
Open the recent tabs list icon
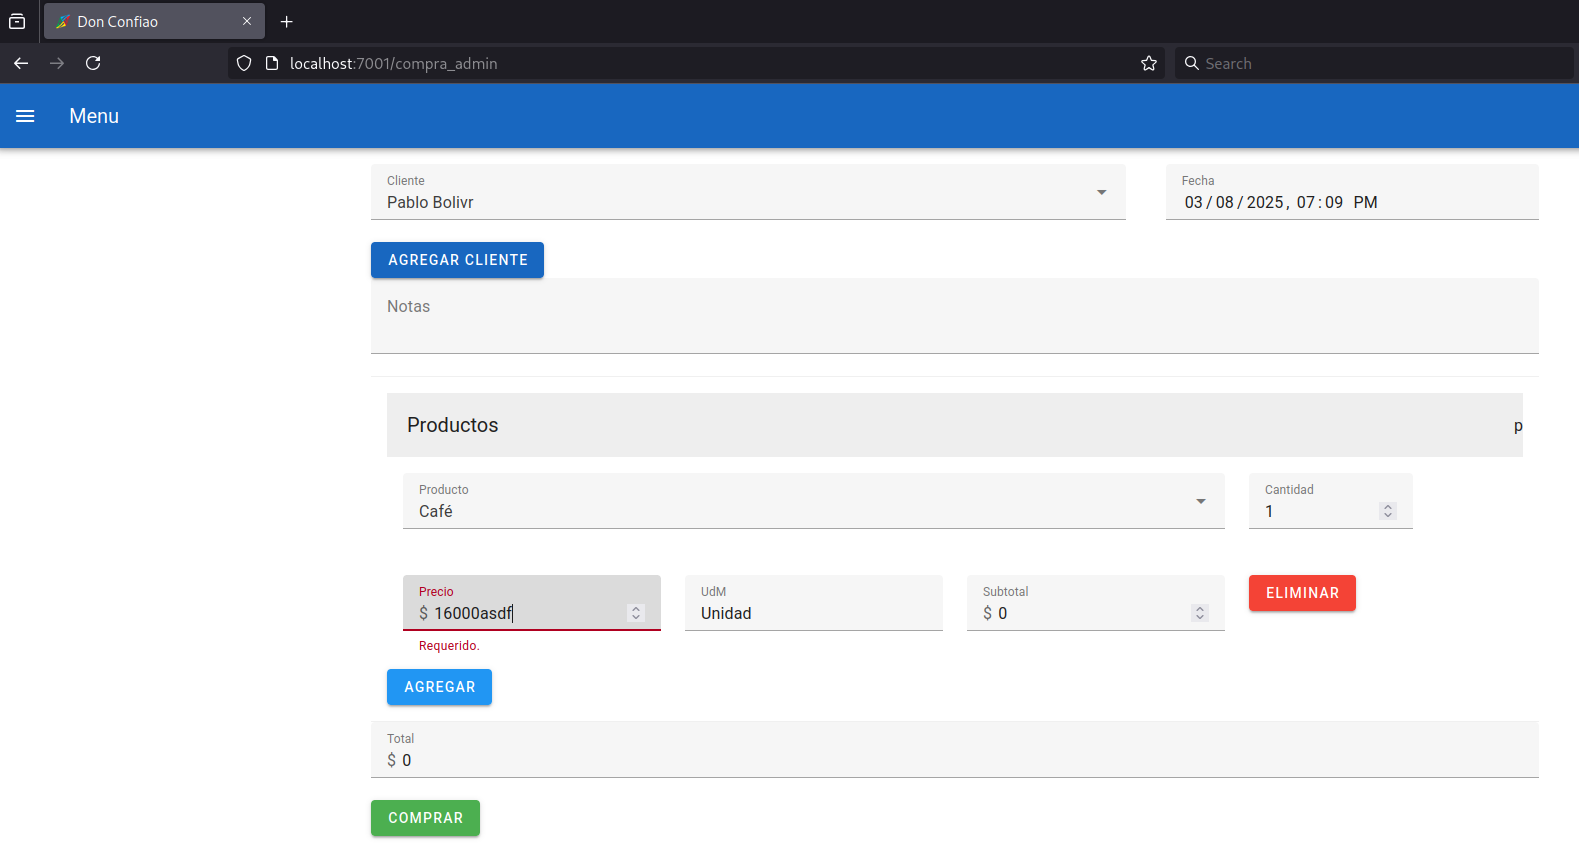pos(17,21)
